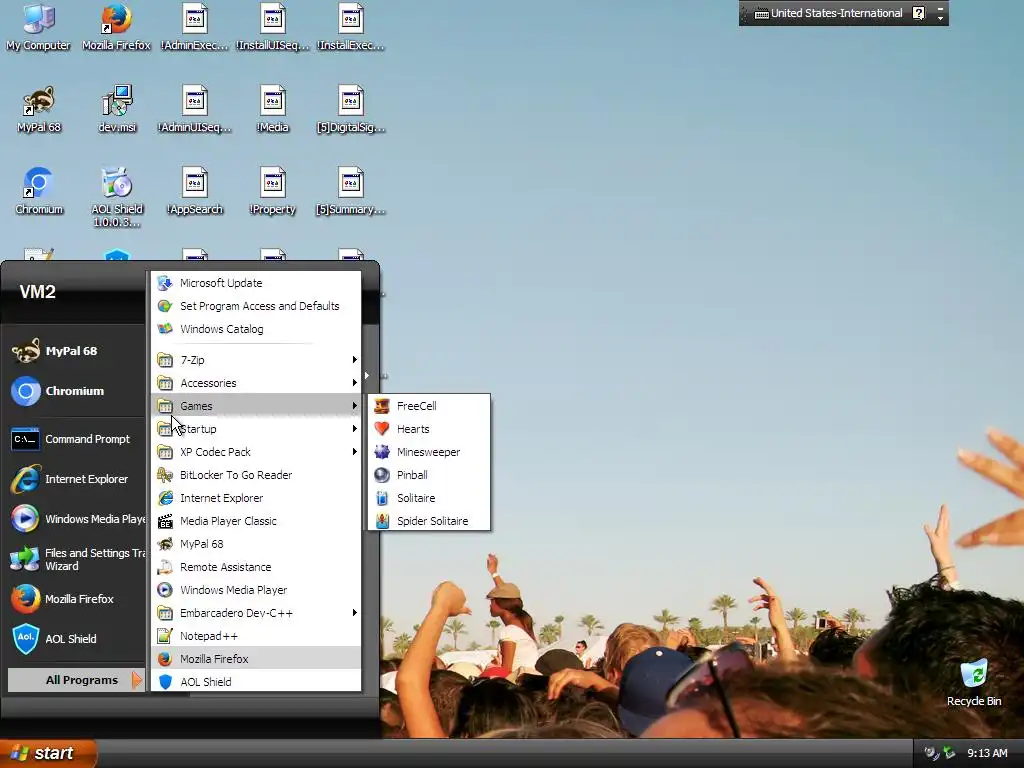This screenshot has width=1024, height=768.
Task: Launch Spider Solitaire game
Action: point(429,520)
